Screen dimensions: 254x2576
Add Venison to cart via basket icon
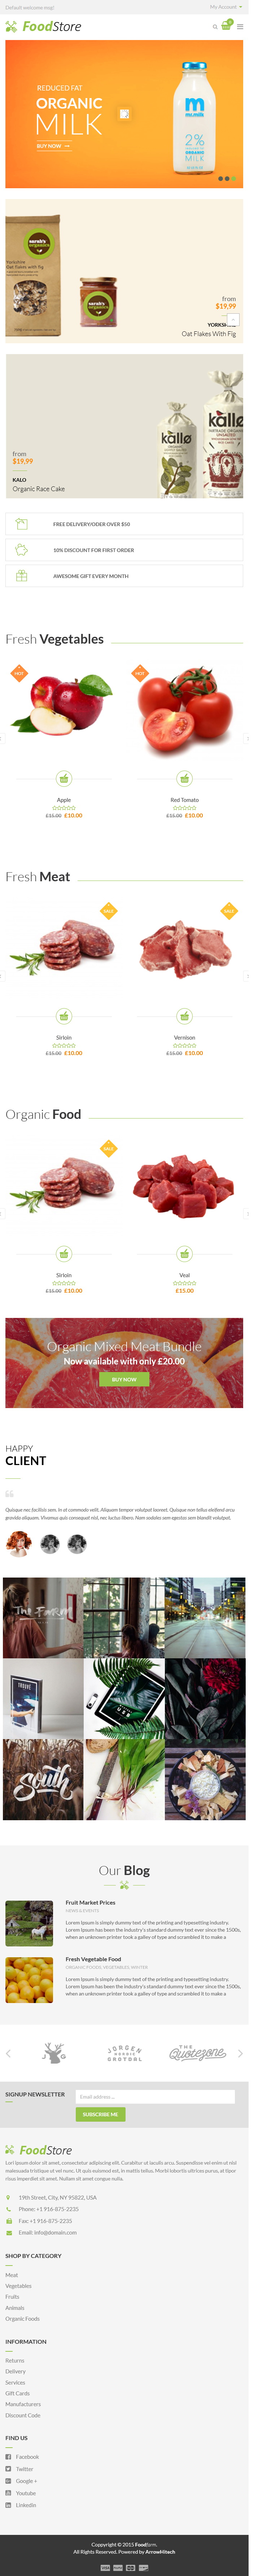[184, 1016]
